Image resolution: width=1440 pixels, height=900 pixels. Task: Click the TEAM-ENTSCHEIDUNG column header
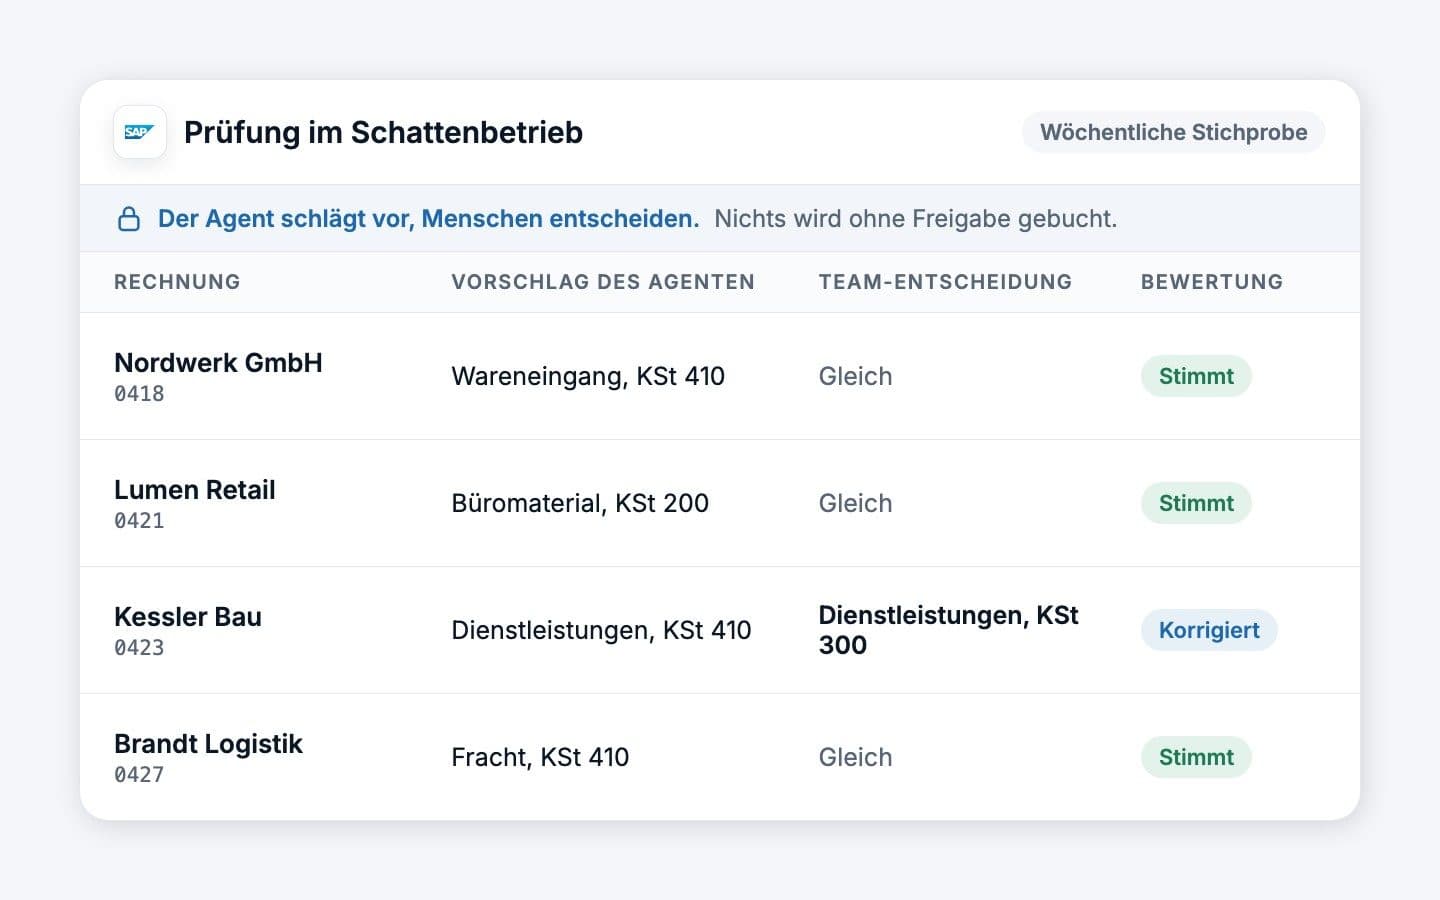945,282
